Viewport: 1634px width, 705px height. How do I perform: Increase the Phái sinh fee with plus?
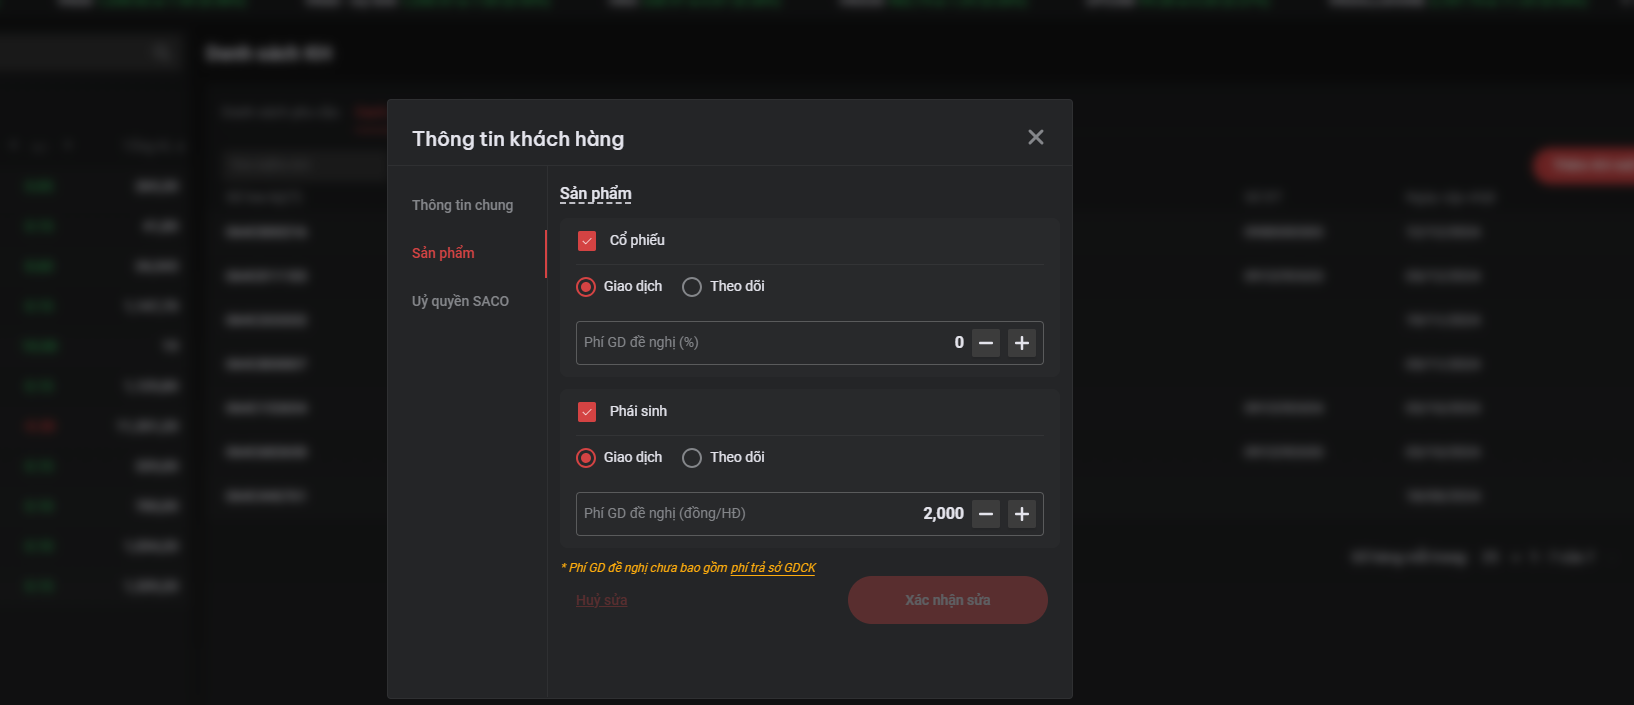click(x=1022, y=514)
